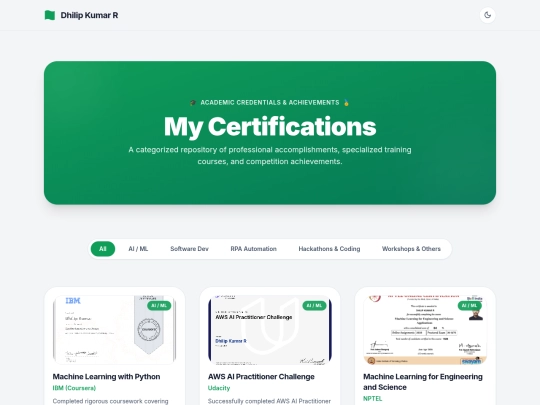Click the Machine Learning with Python title
This screenshot has height=405, width=540.
[106, 376]
